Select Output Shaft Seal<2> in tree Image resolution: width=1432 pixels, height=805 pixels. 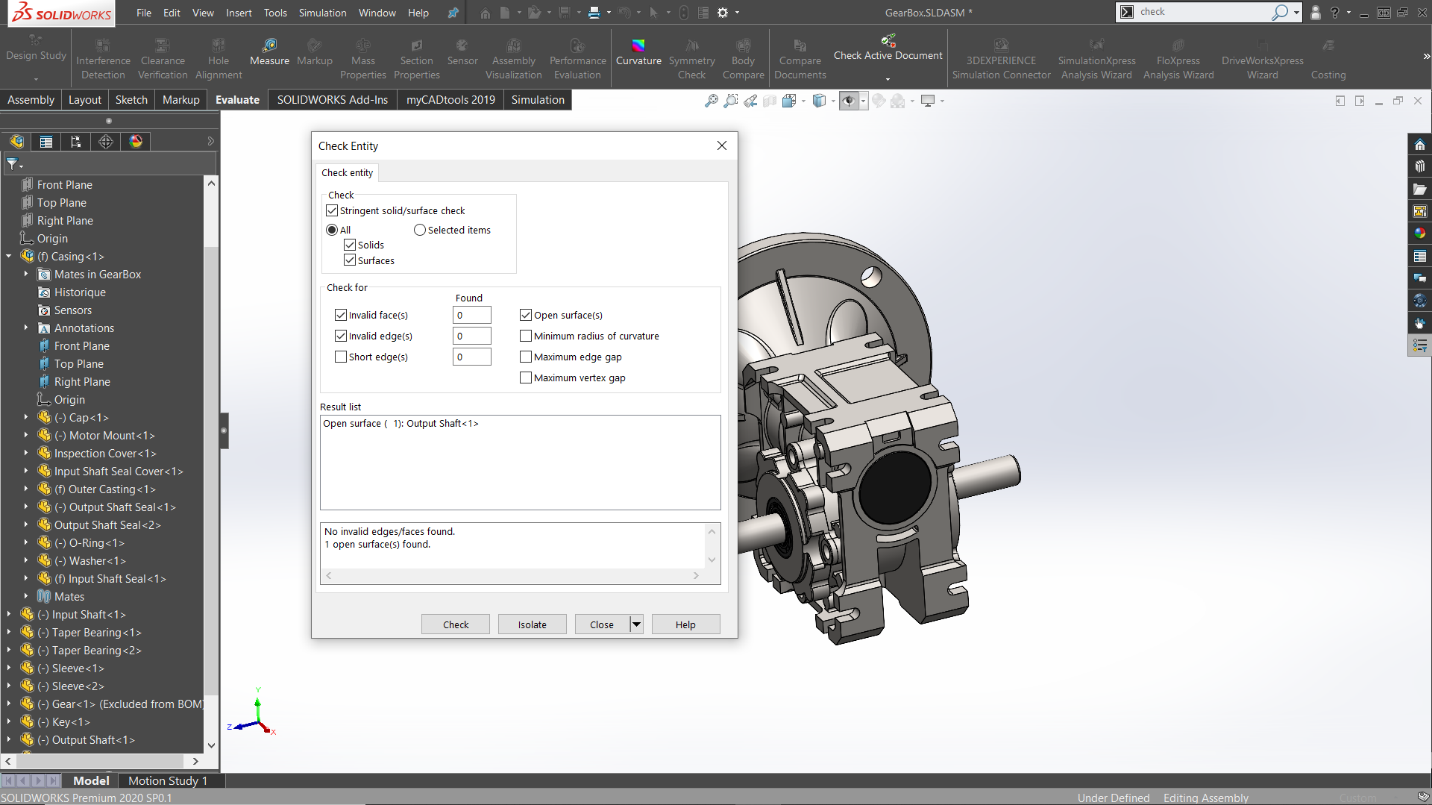tap(107, 525)
